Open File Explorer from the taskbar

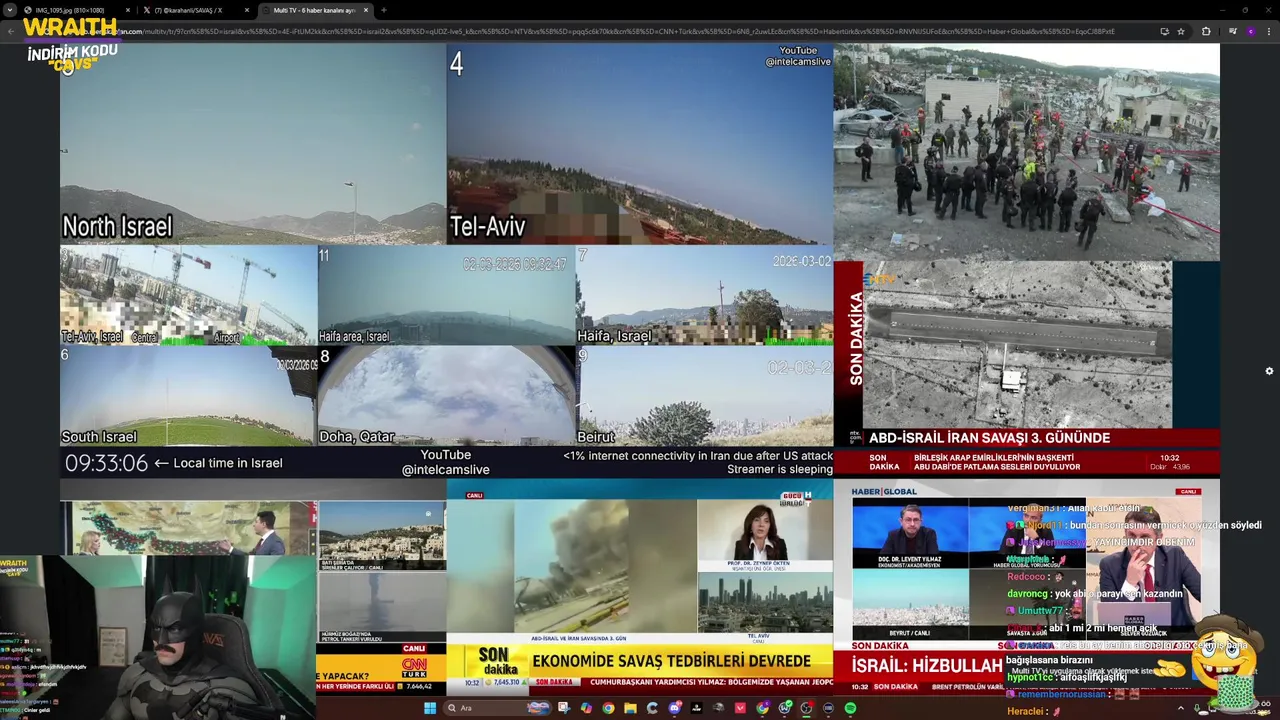pyautogui.click(x=630, y=708)
